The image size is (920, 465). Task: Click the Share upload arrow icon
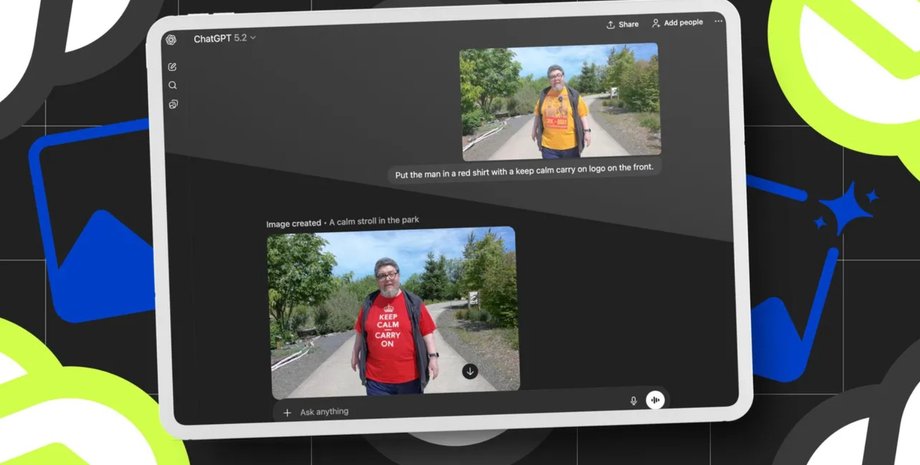610,24
